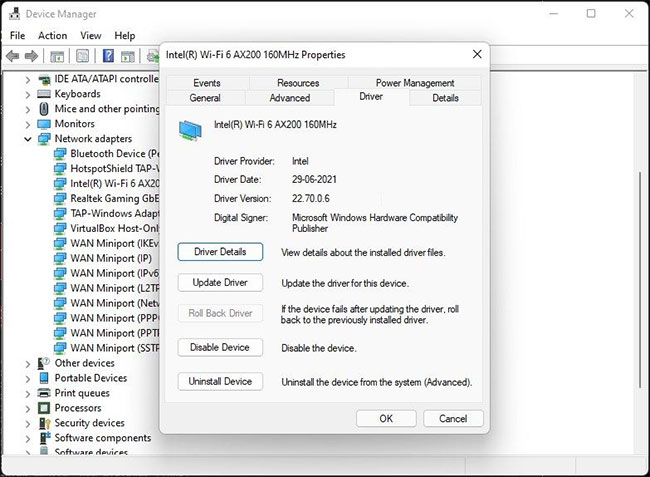Click the Print queues printer icon
The width and height of the screenshot is (650, 477).
click(x=44, y=393)
